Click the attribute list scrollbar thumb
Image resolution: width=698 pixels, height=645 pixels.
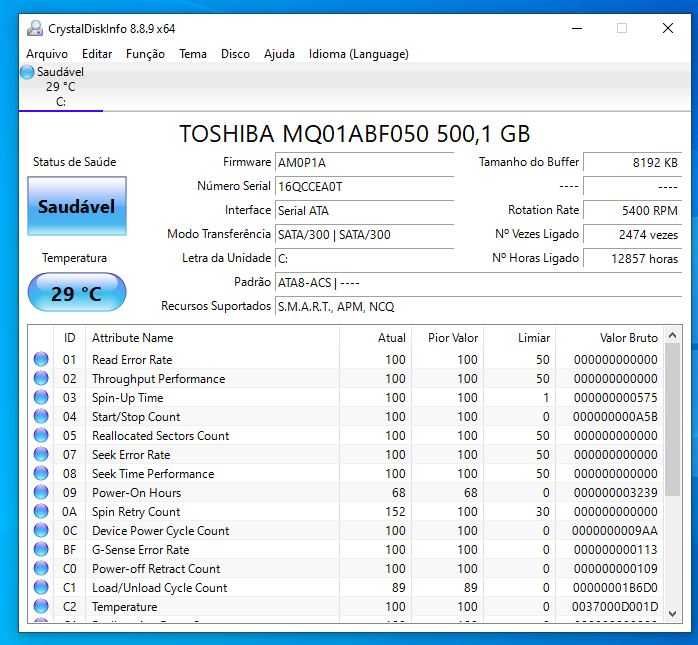(673, 419)
